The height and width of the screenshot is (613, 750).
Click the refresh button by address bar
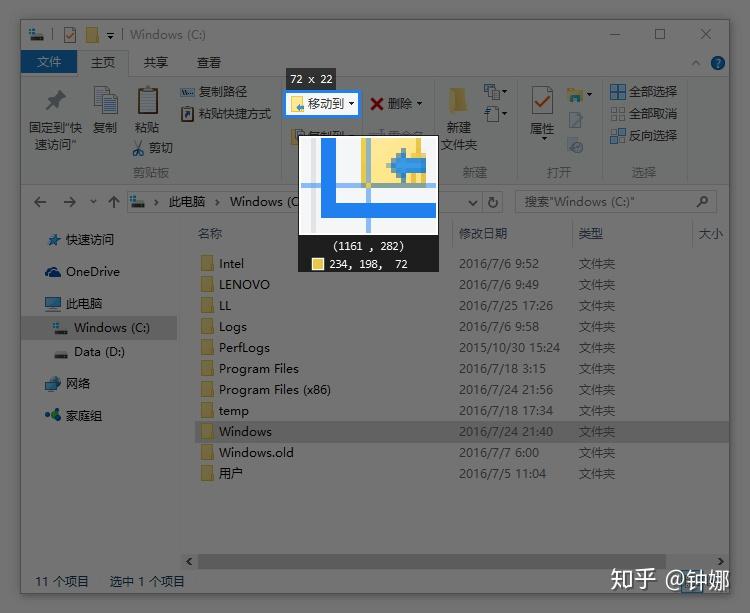pos(493,202)
